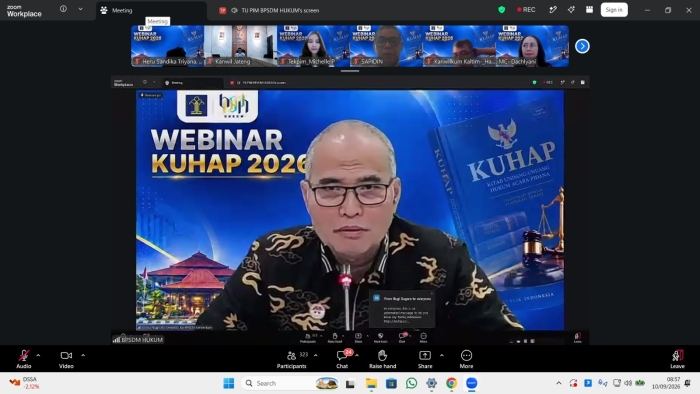Click the meeting info circle icon

pyautogui.click(x=63, y=9)
